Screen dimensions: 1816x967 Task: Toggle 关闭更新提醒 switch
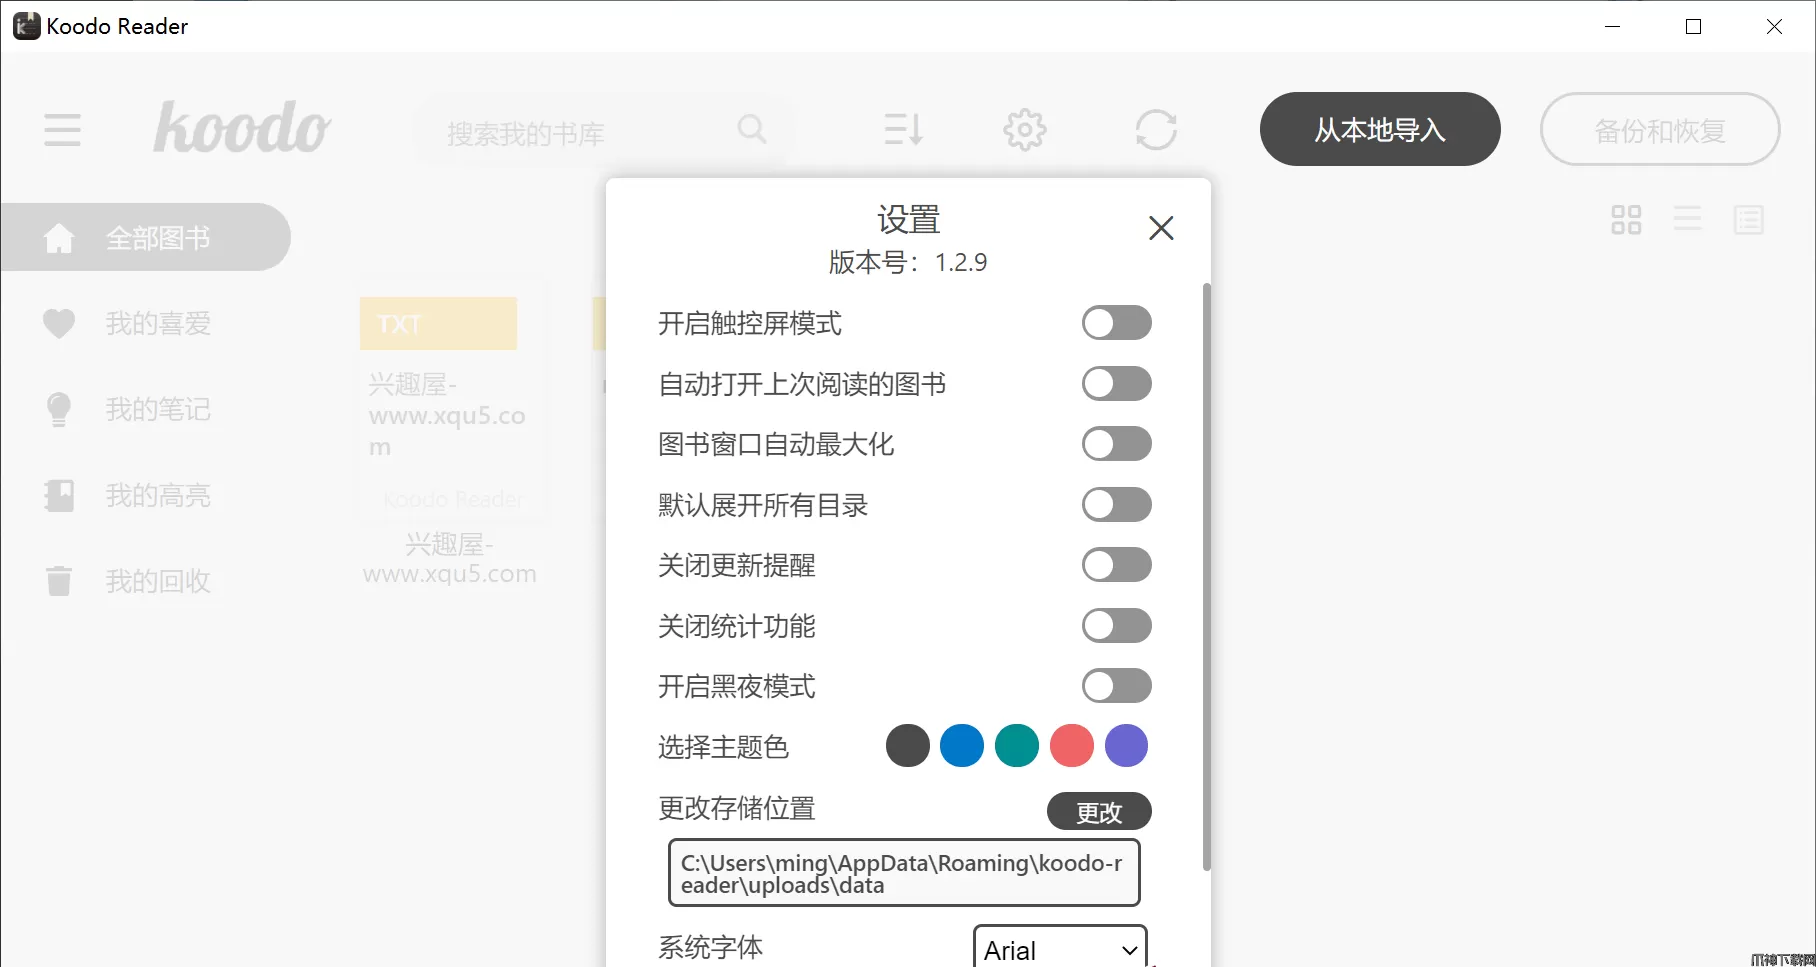point(1116,565)
